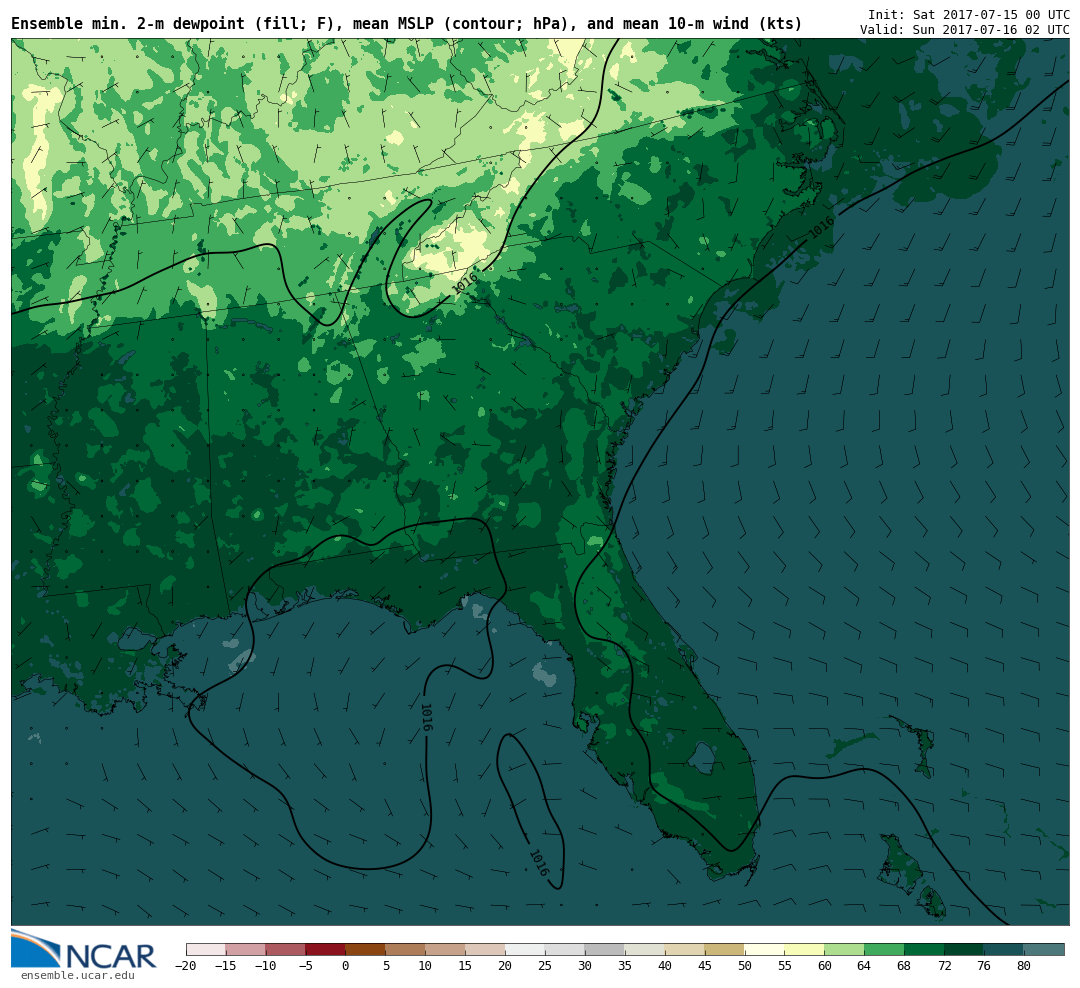
Task: Click the 35 colorbar tick label
Action: click(625, 966)
